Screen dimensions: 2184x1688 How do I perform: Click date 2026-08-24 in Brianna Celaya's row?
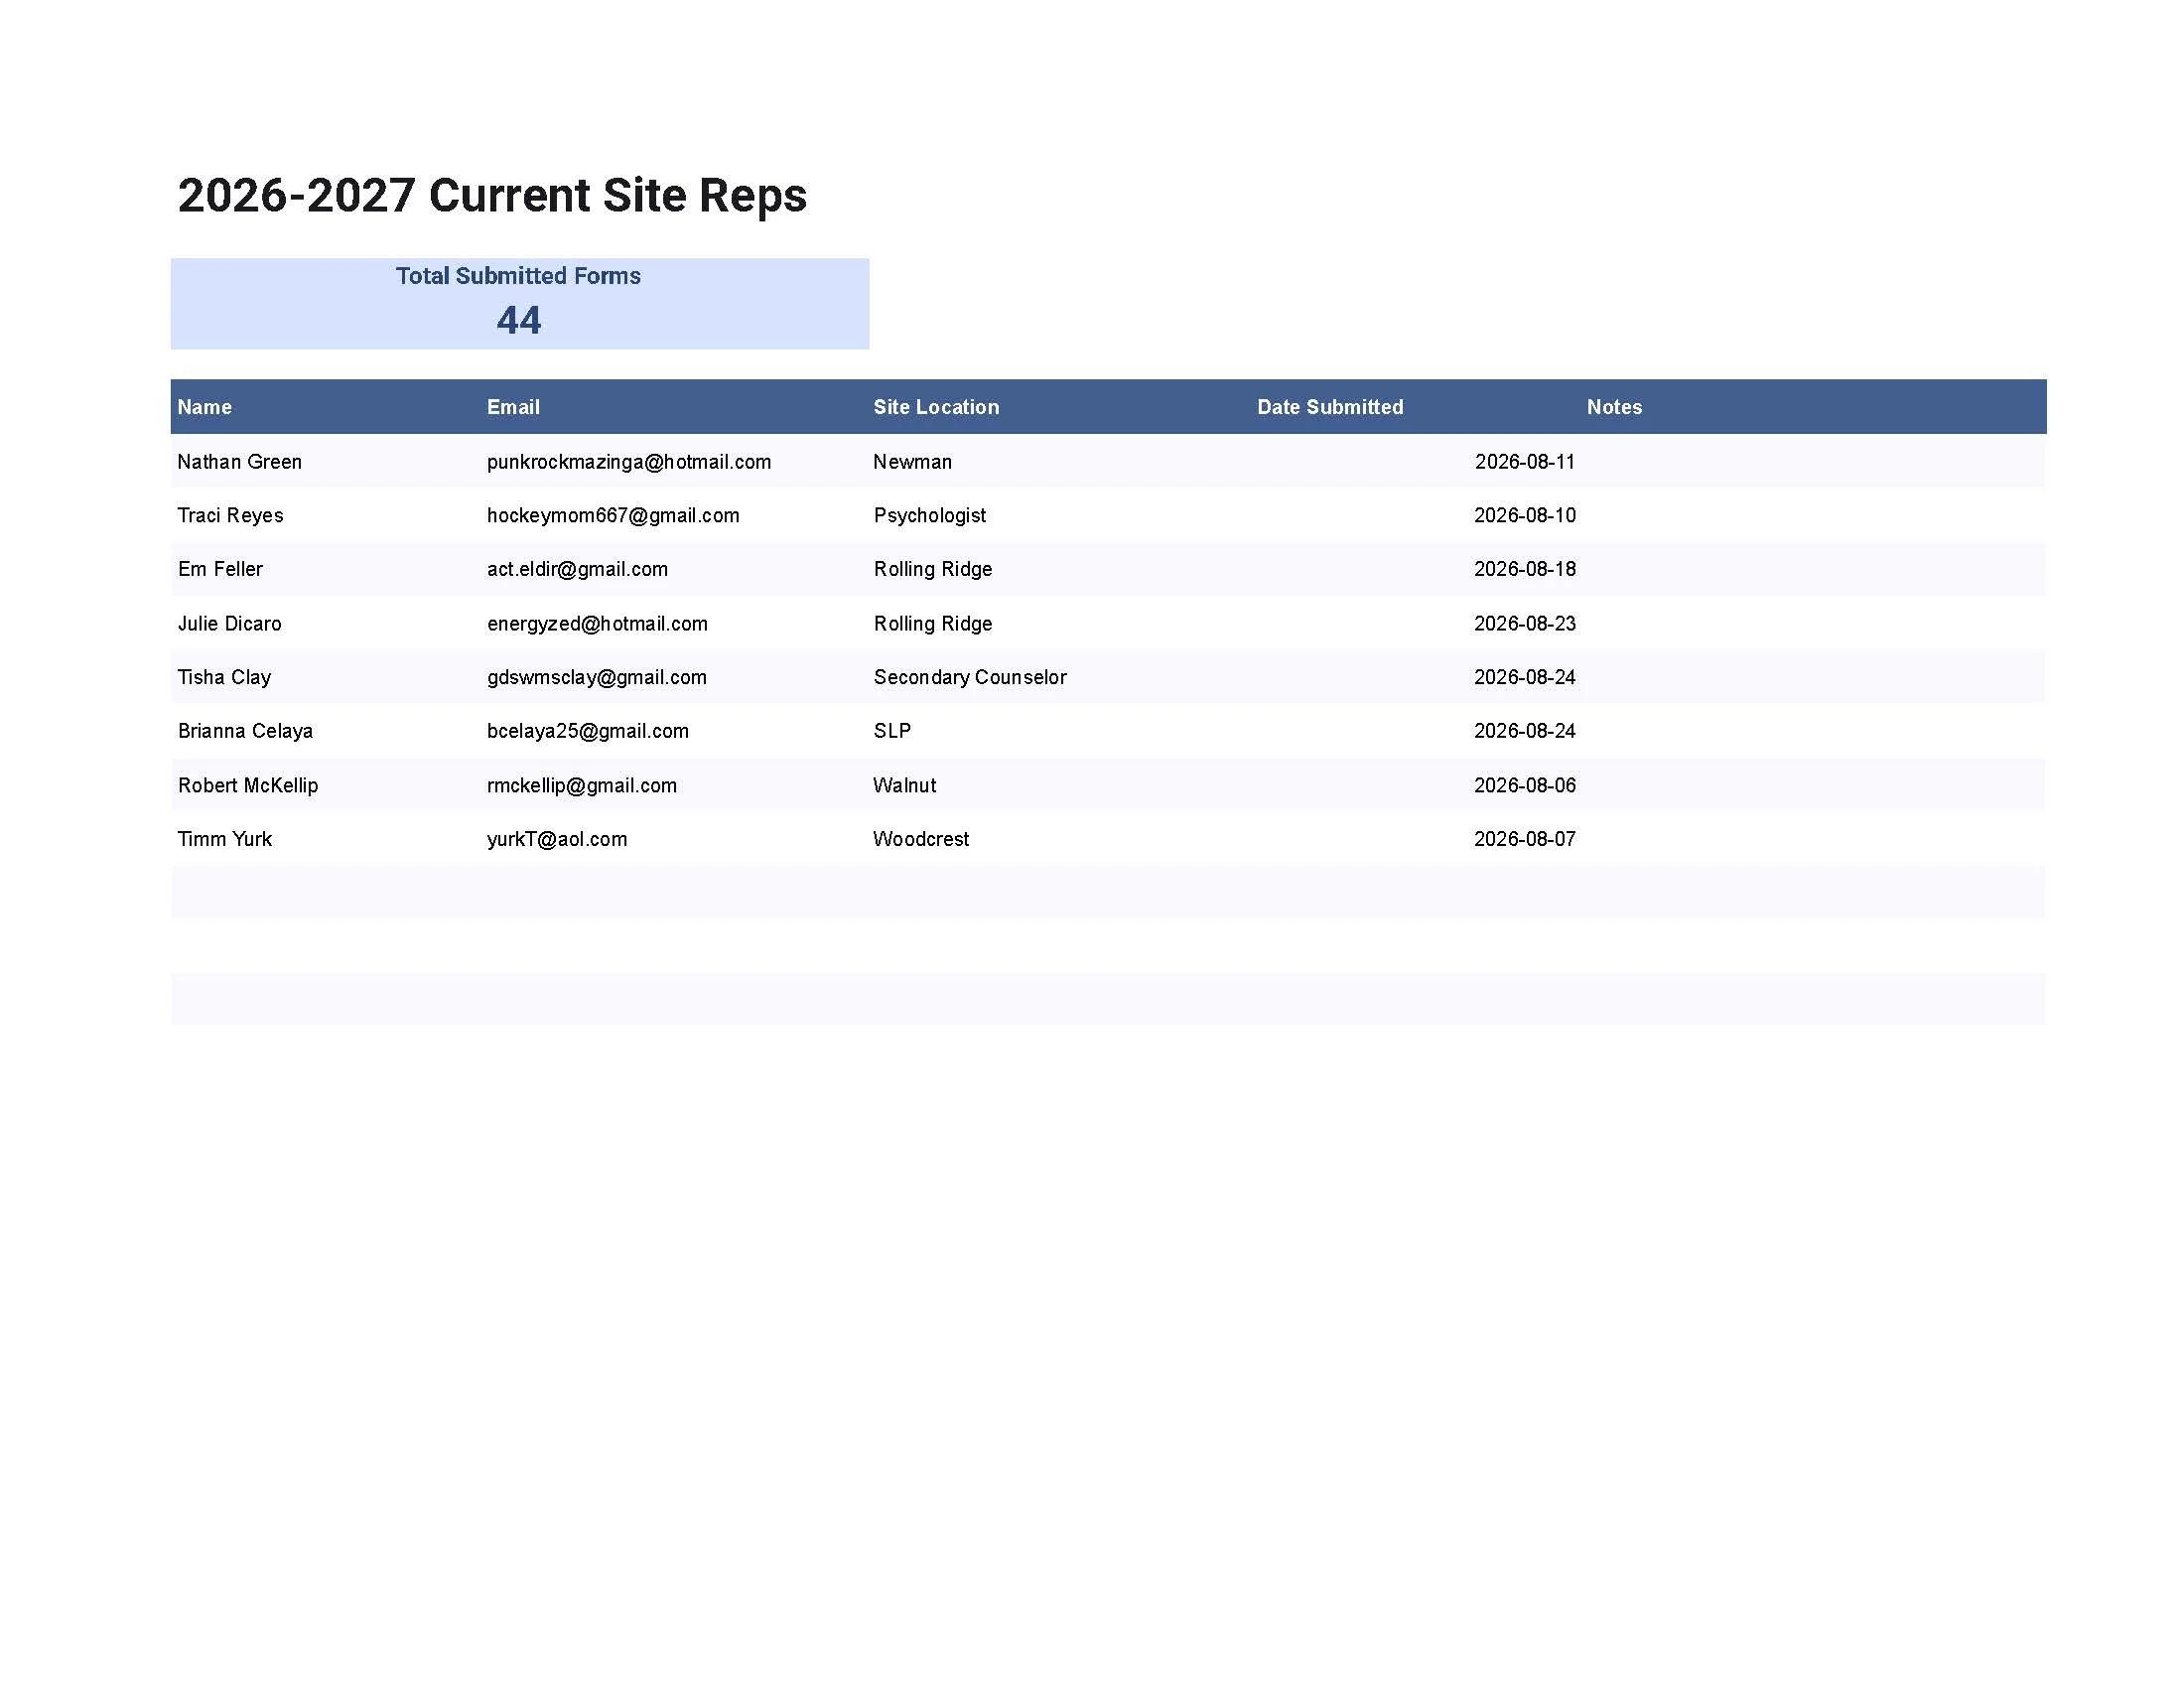click(x=1525, y=731)
